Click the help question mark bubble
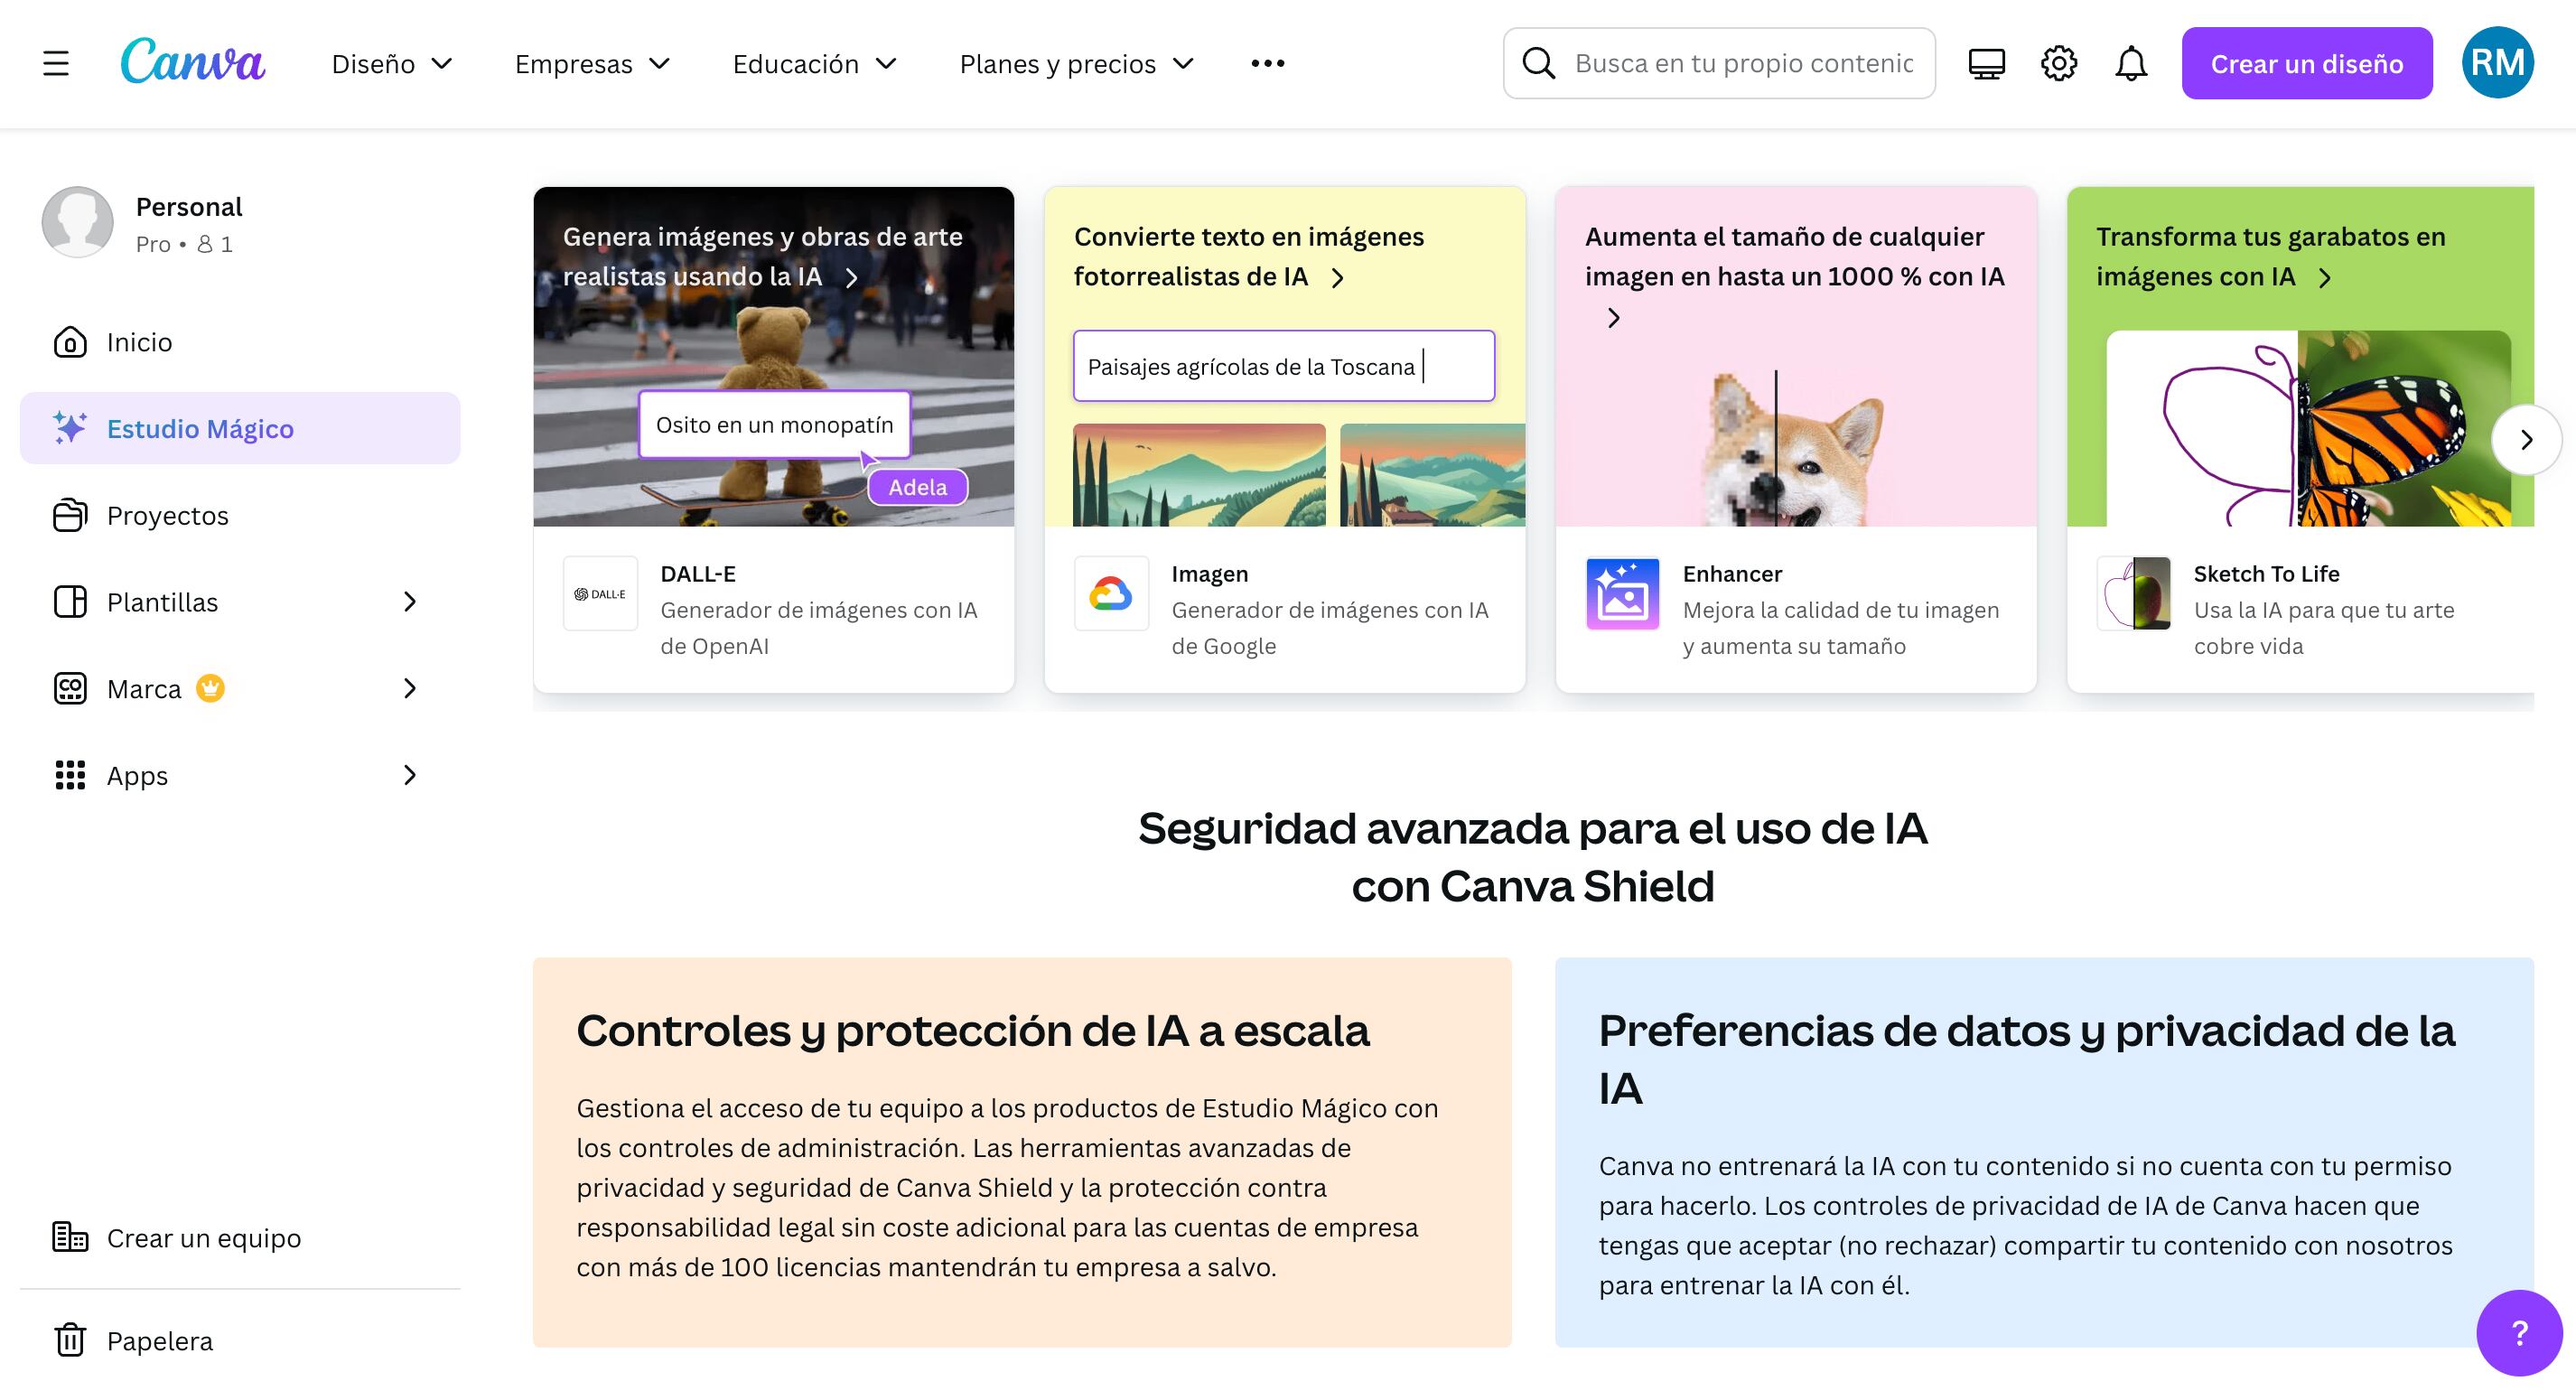Viewport: 2576px width, 1400px height. 2519,1333
